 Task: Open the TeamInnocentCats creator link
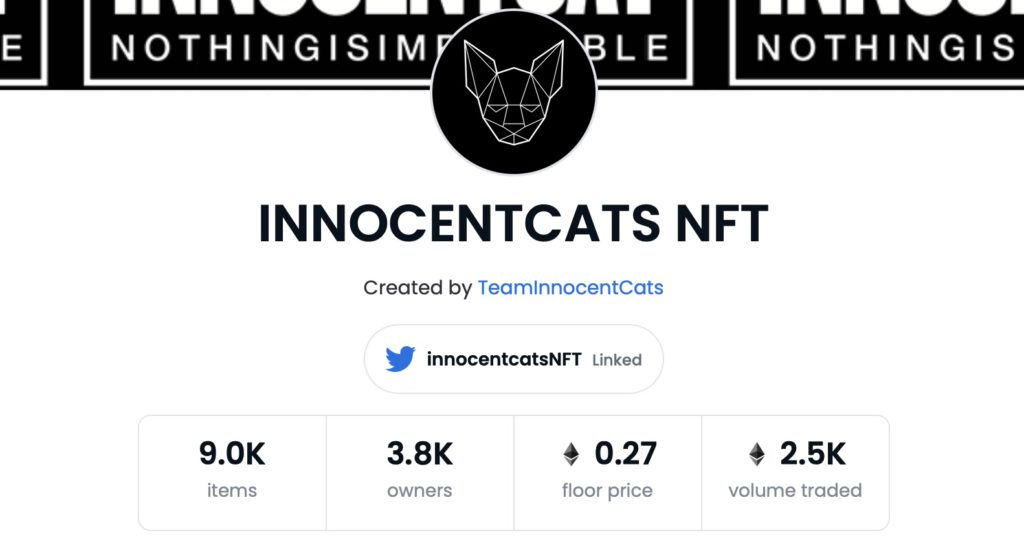click(x=570, y=288)
